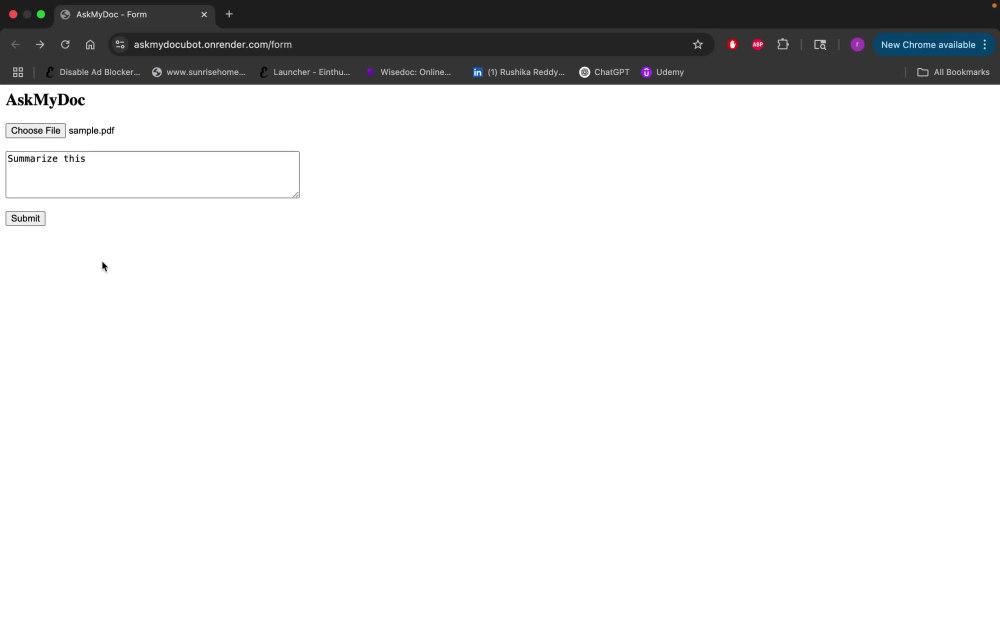Open the red hand ad blocker extension

pos(733,45)
